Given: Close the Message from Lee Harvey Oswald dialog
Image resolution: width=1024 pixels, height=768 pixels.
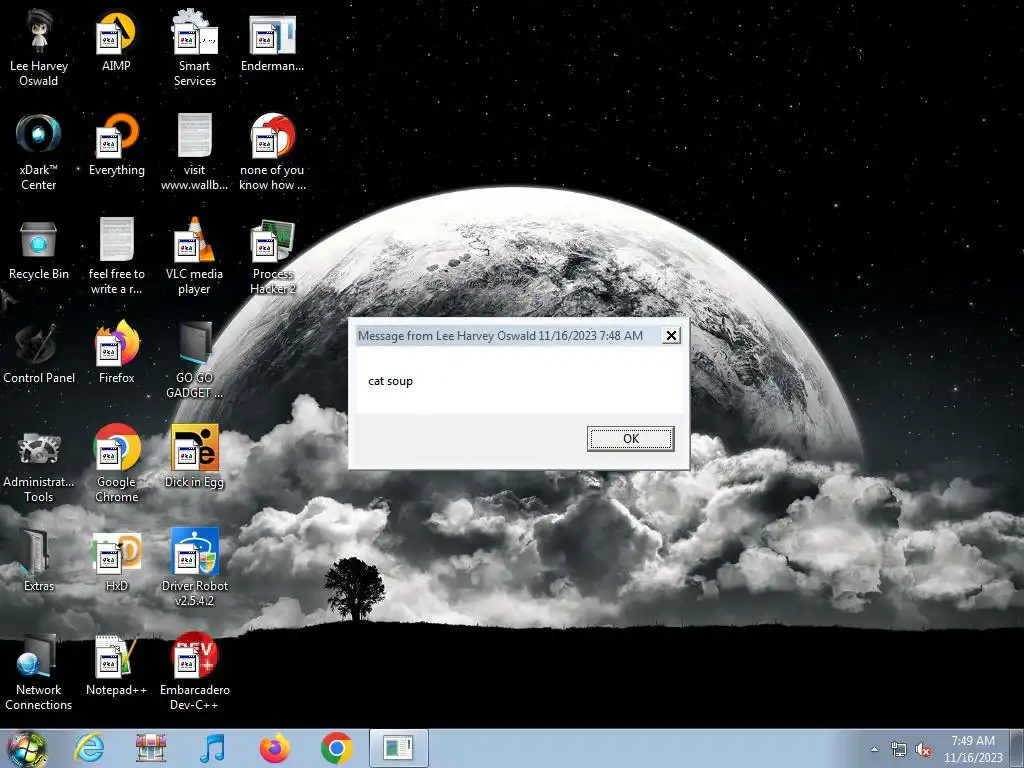Looking at the screenshot, I should (671, 336).
